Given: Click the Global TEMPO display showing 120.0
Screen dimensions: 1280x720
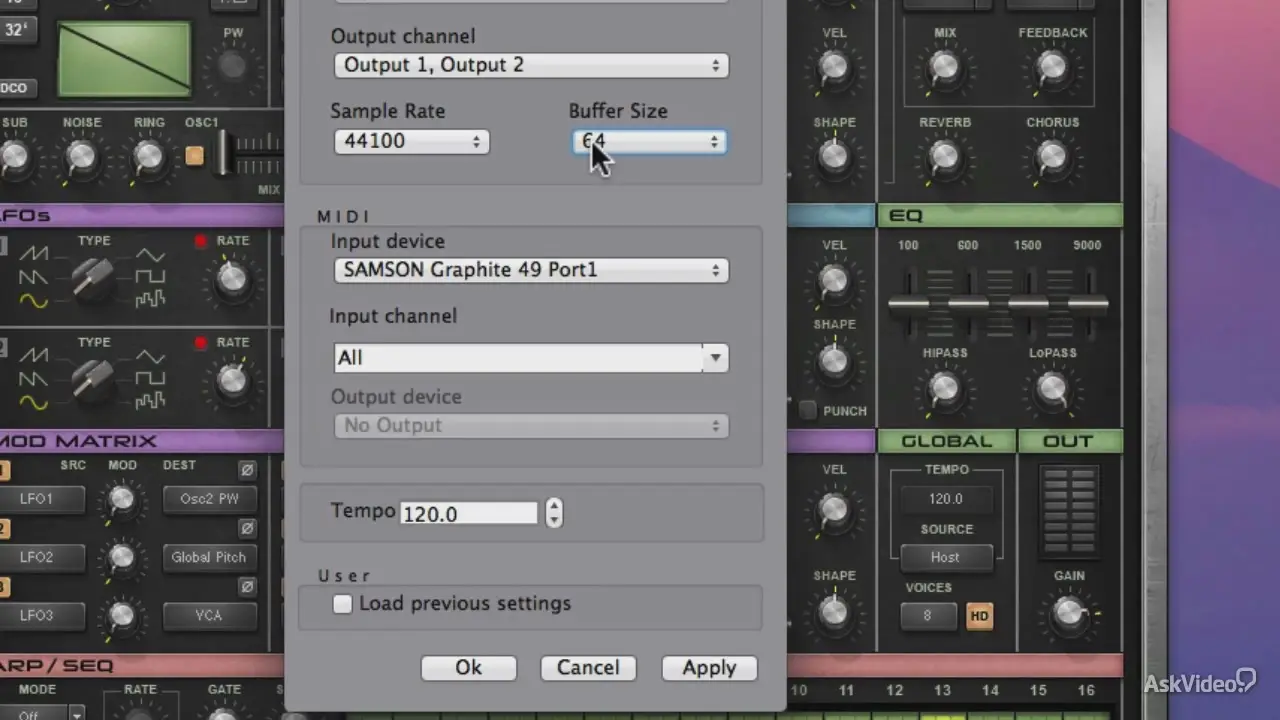Looking at the screenshot, I should click(946, 498).
